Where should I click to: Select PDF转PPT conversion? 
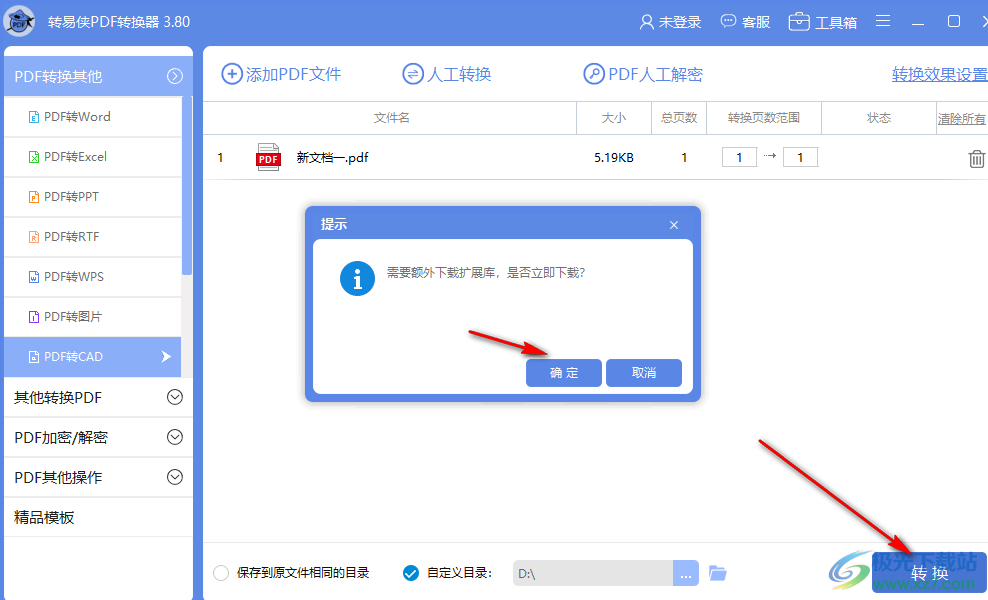pos(93,197)
